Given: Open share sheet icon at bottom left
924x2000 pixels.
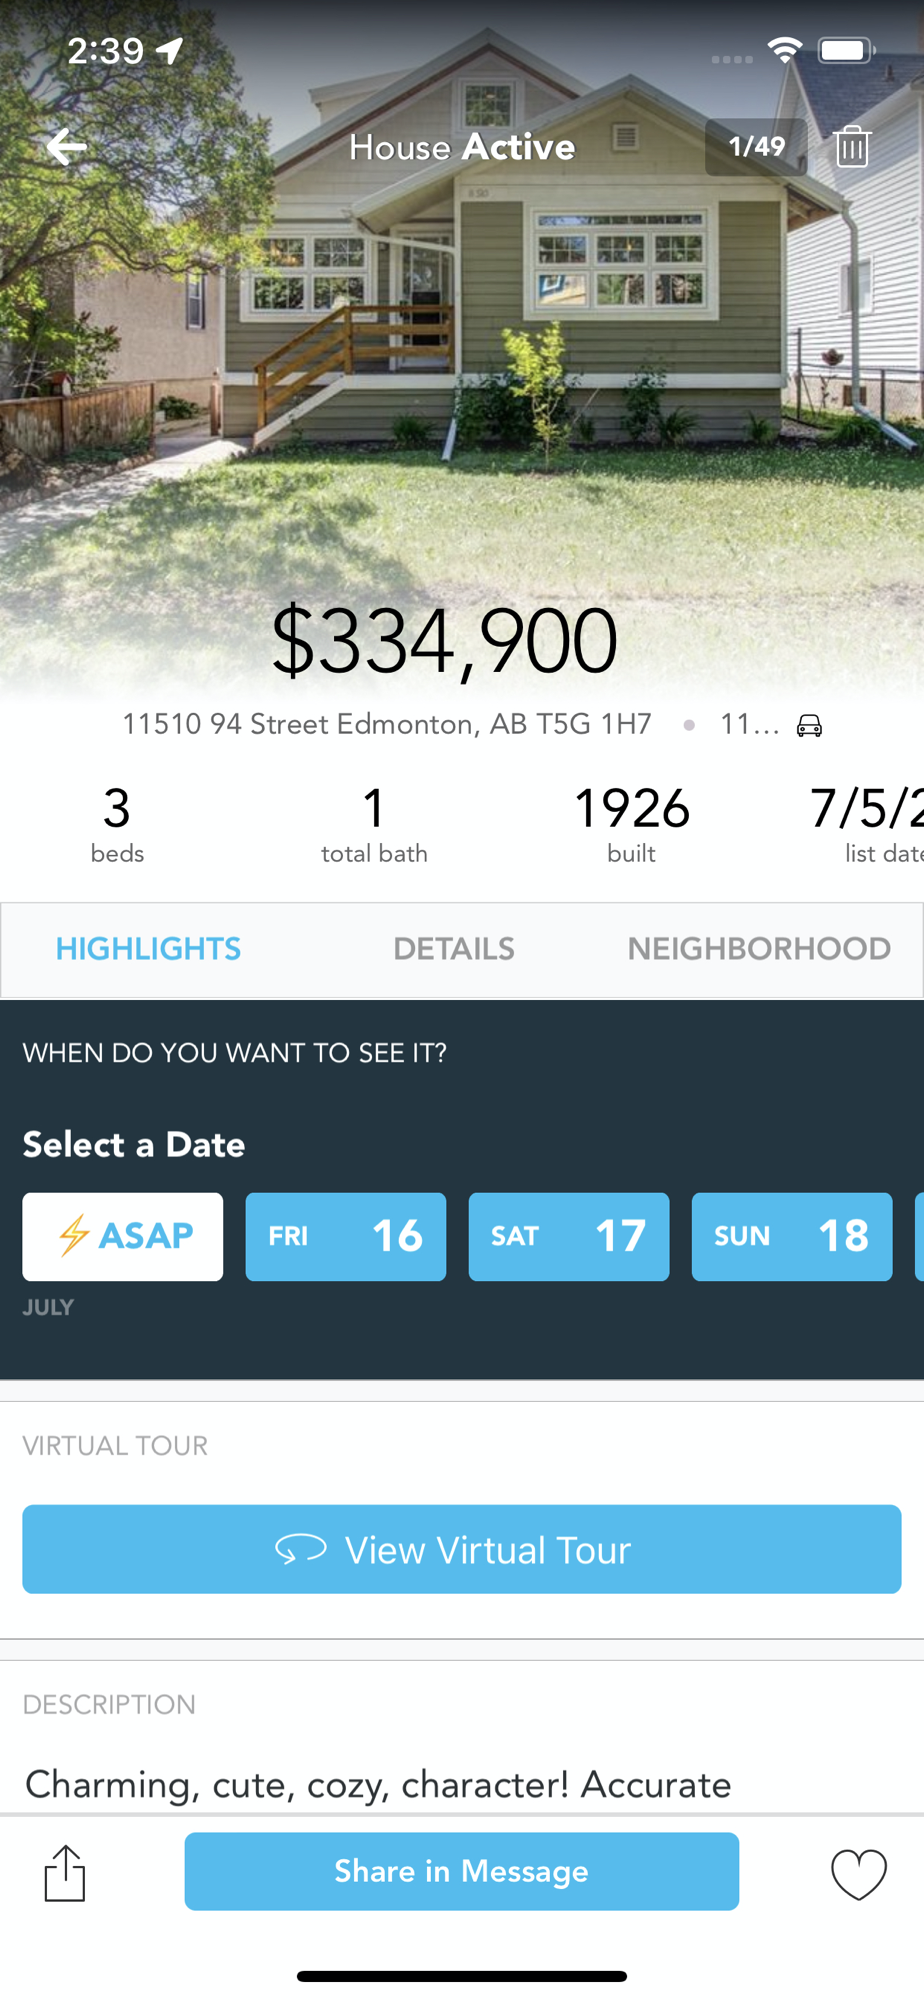Looking at the screenshot, I should (x=65, y=1872).
